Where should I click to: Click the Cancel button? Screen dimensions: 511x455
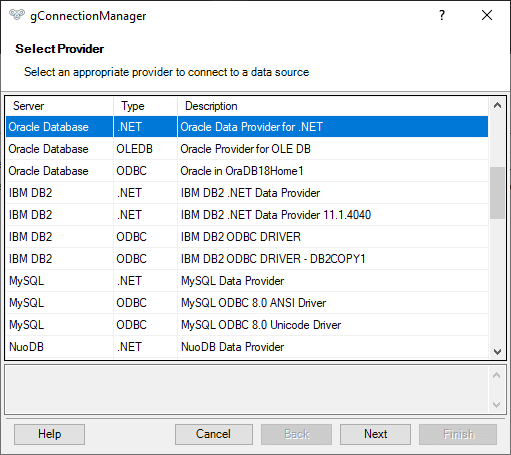tap(214, 434)
